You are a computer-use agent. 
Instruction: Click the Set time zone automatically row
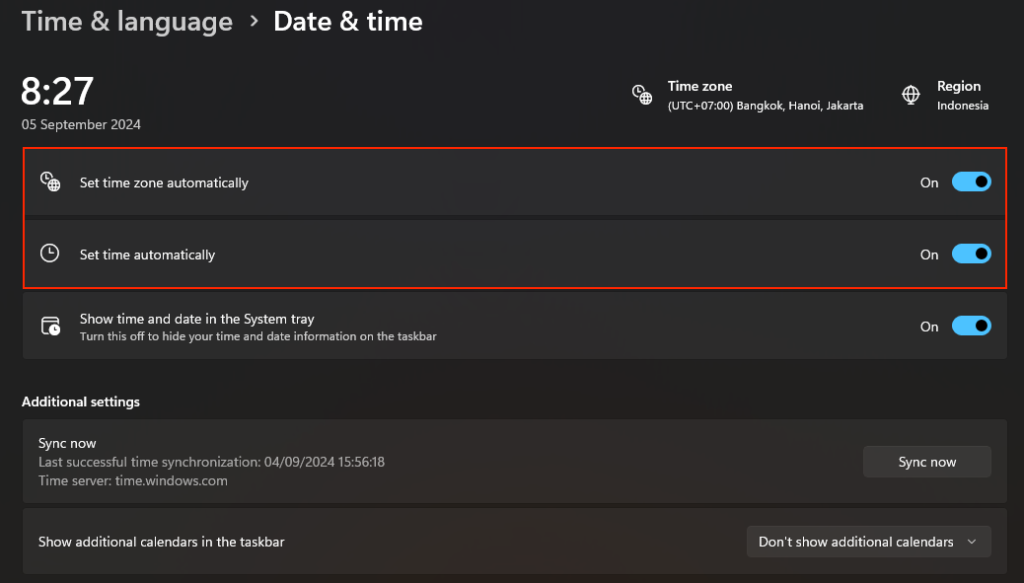[x=400, y=182]
